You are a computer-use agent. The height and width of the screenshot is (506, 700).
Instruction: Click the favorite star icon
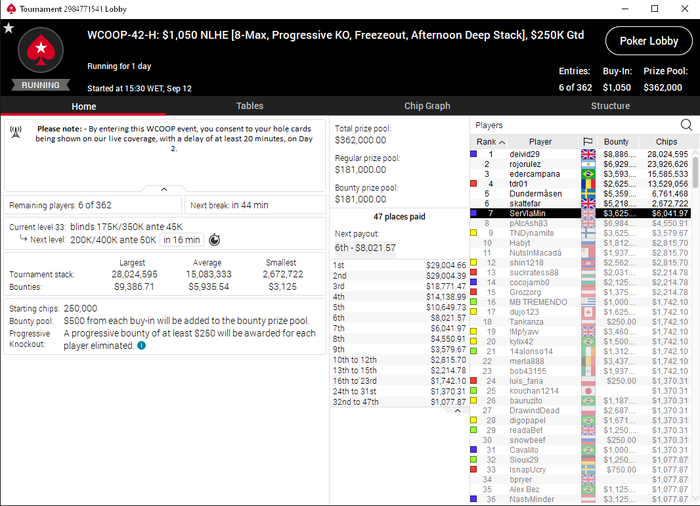[8, 28]
